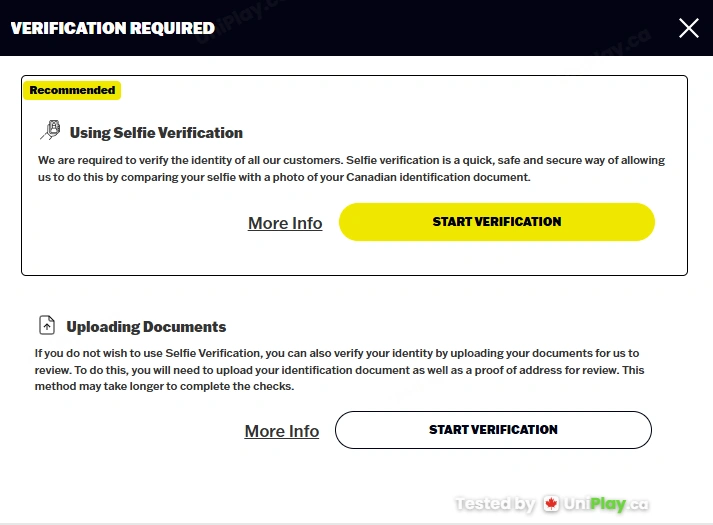Click the Verification Required title text
The width and height of the screenshot is (713, 525).
pos(112,28)
